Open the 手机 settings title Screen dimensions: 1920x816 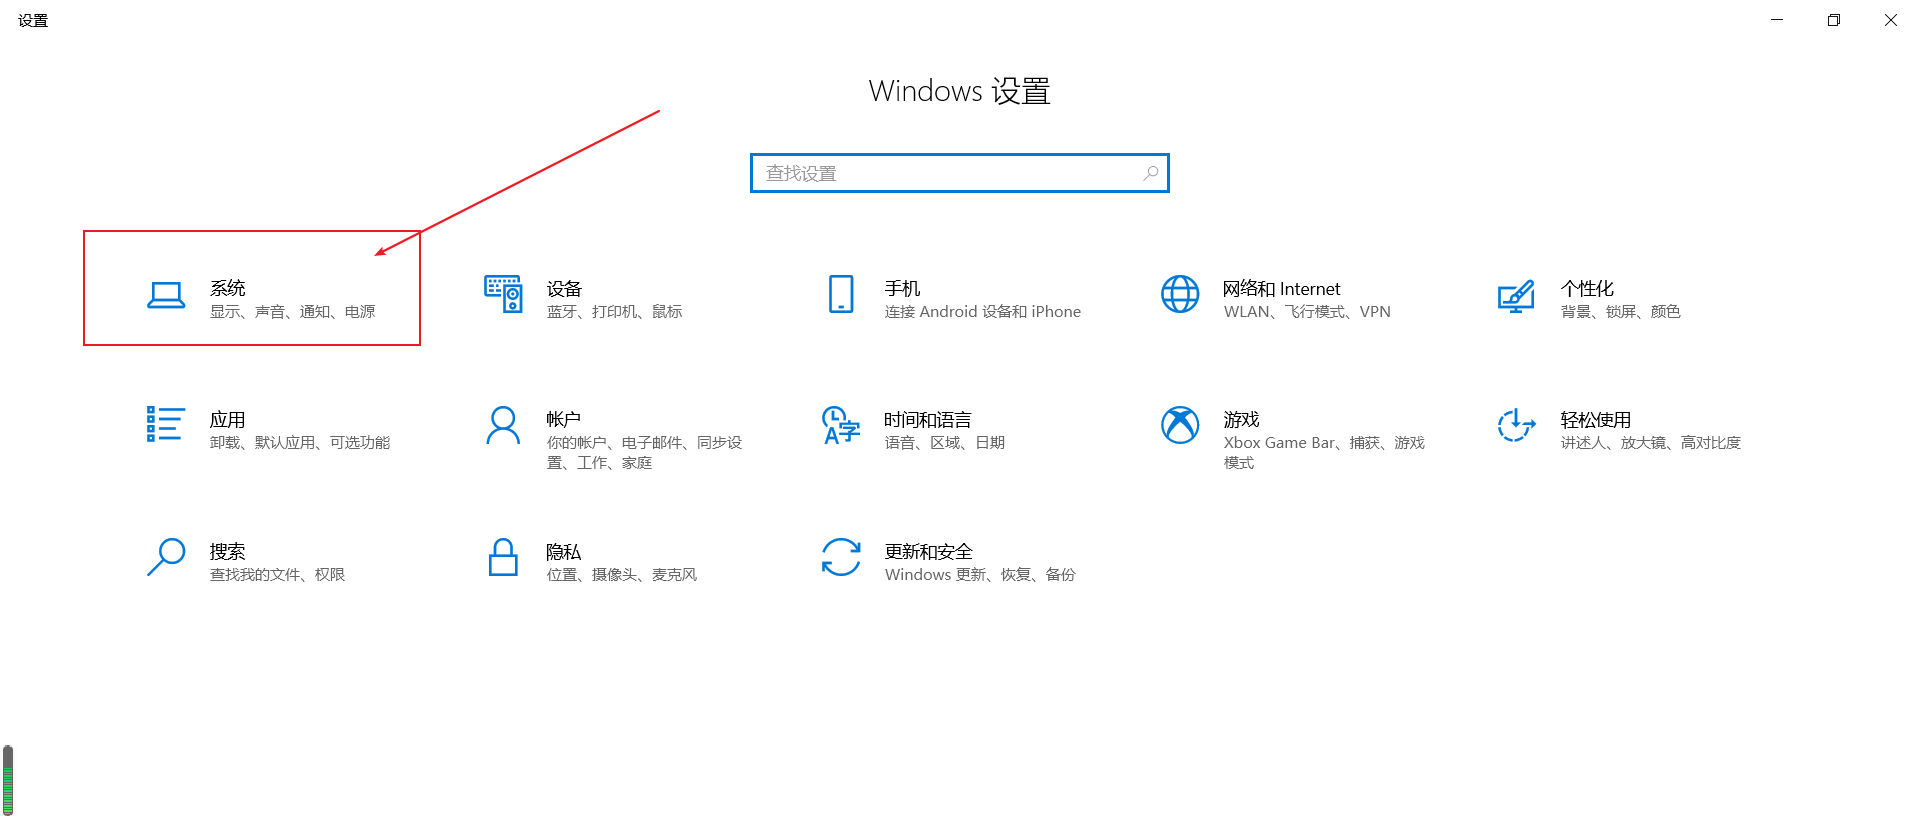pyautogui.click(x=902, y=288)
